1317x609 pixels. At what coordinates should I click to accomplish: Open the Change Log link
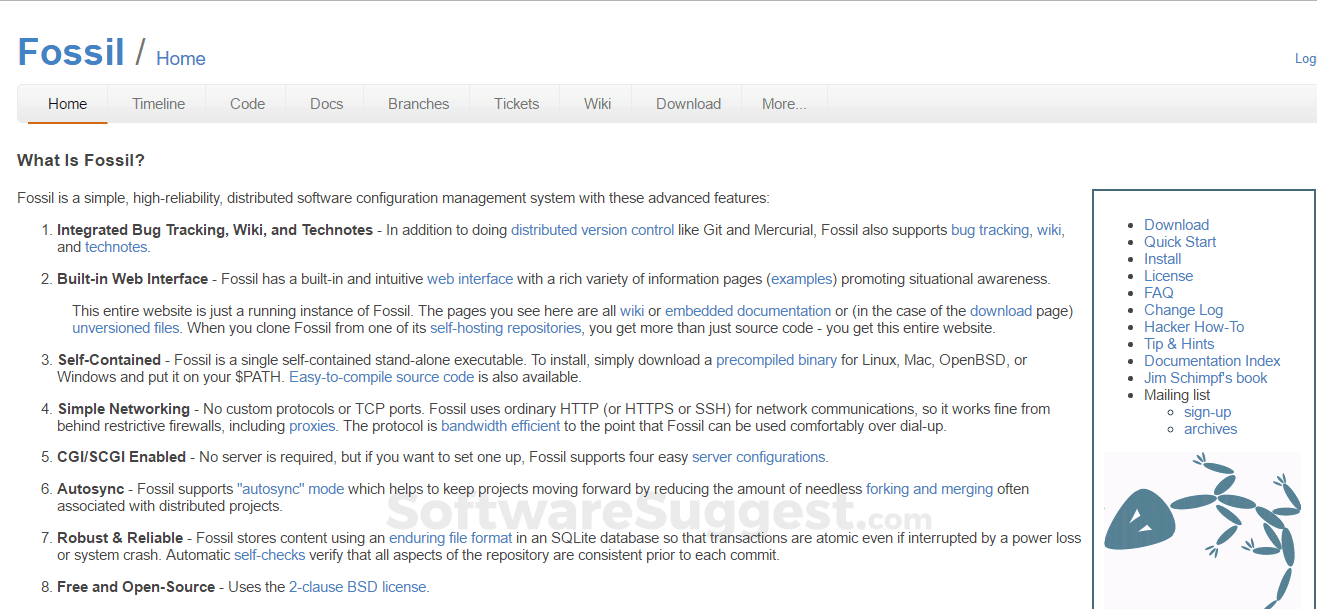point(1183,310)
